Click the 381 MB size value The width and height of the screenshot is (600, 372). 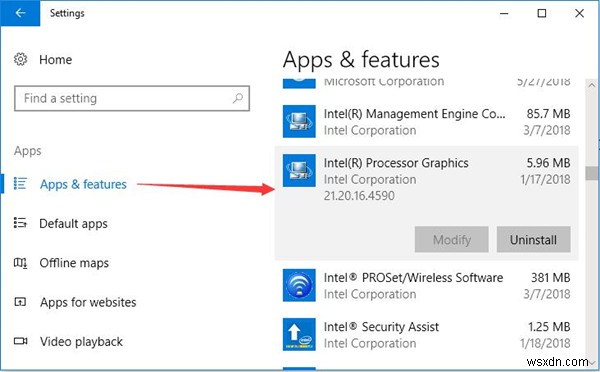tap(551, 277)
